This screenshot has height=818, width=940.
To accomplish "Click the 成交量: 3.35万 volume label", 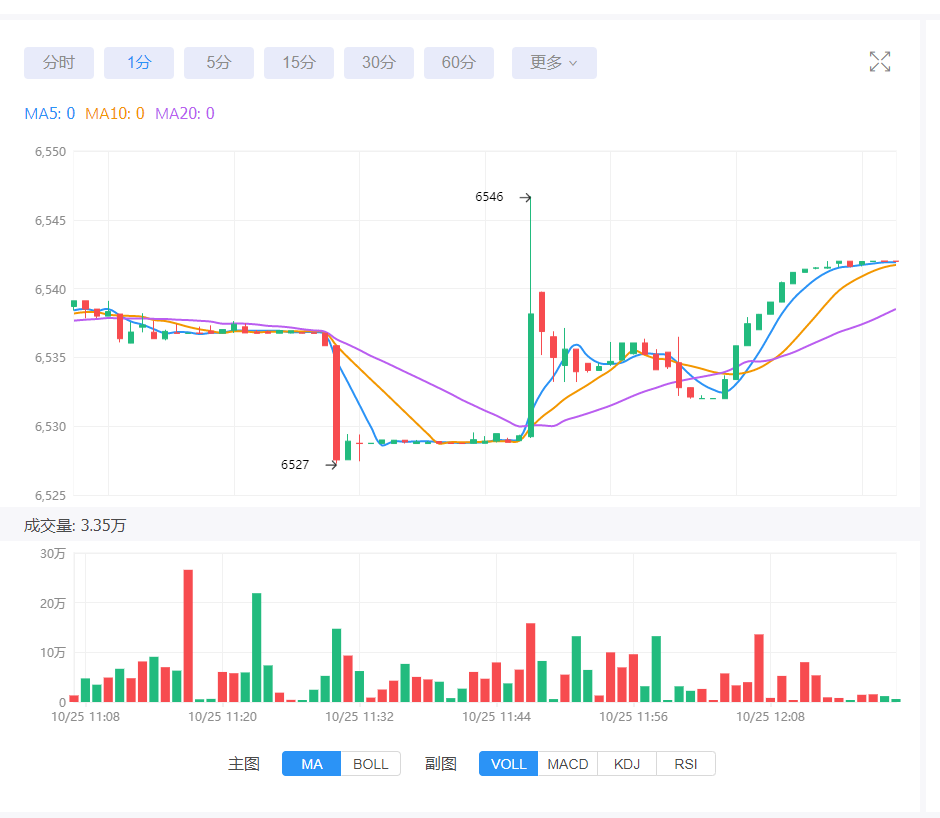I will [x=75, y=525].
